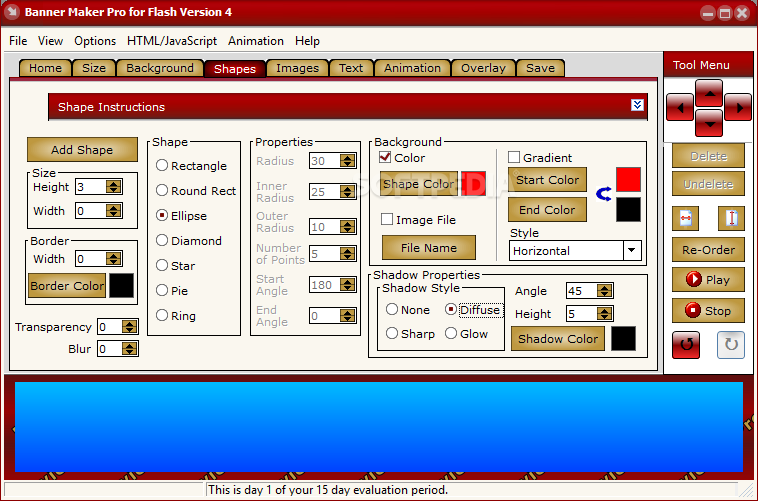Image resolution: width=758 pixels, height=501 pixels.
Task: Click the horizontal center alignment icon
Action: pyautogui.click(x=685, y=219)
